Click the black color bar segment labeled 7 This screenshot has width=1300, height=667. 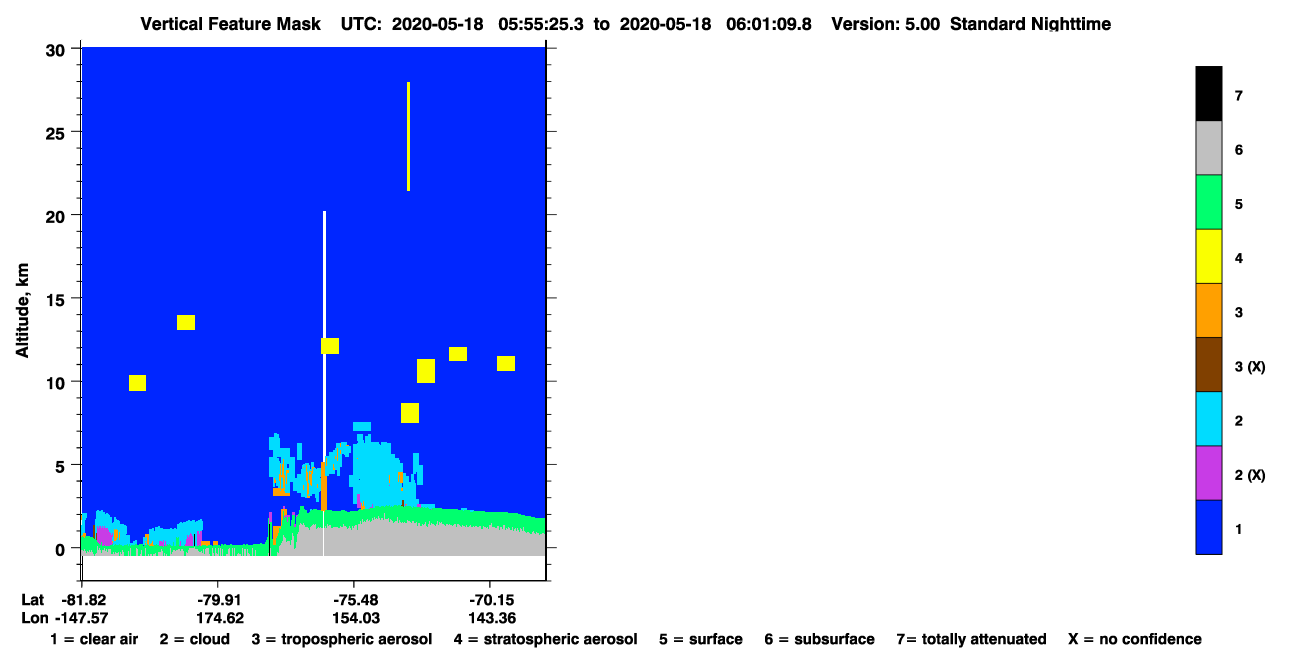1208,94
